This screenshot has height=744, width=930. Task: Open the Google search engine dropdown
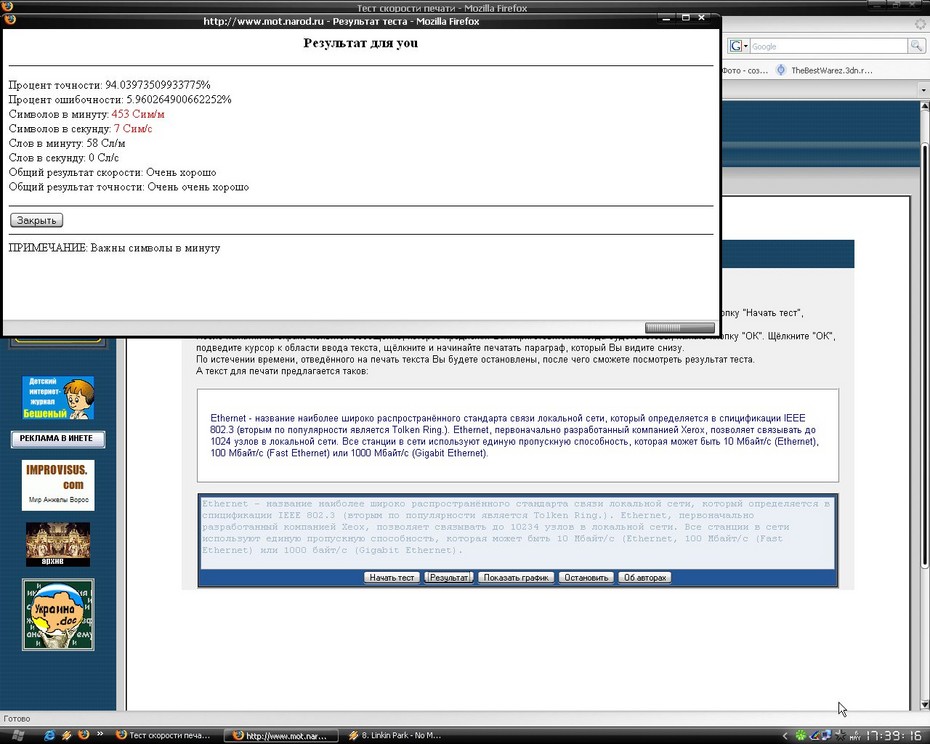pyautogui.click(x=738, y=46)
